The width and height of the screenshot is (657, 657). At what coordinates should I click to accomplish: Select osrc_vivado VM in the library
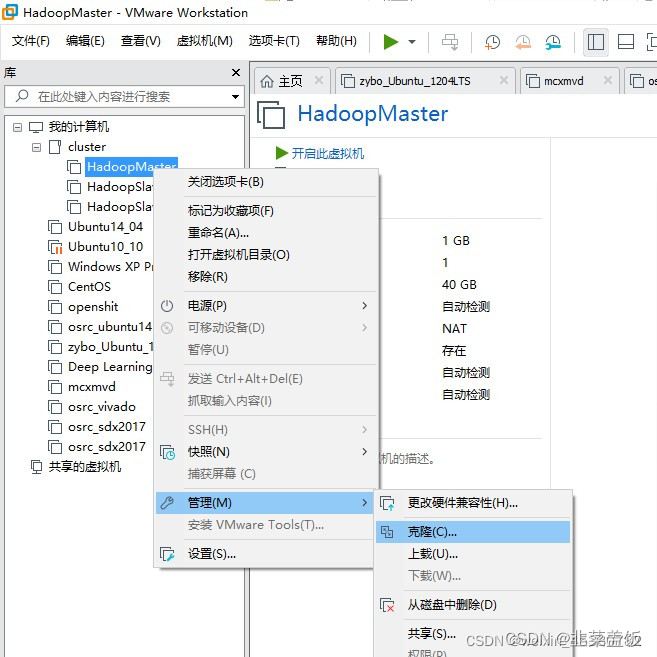102,407
